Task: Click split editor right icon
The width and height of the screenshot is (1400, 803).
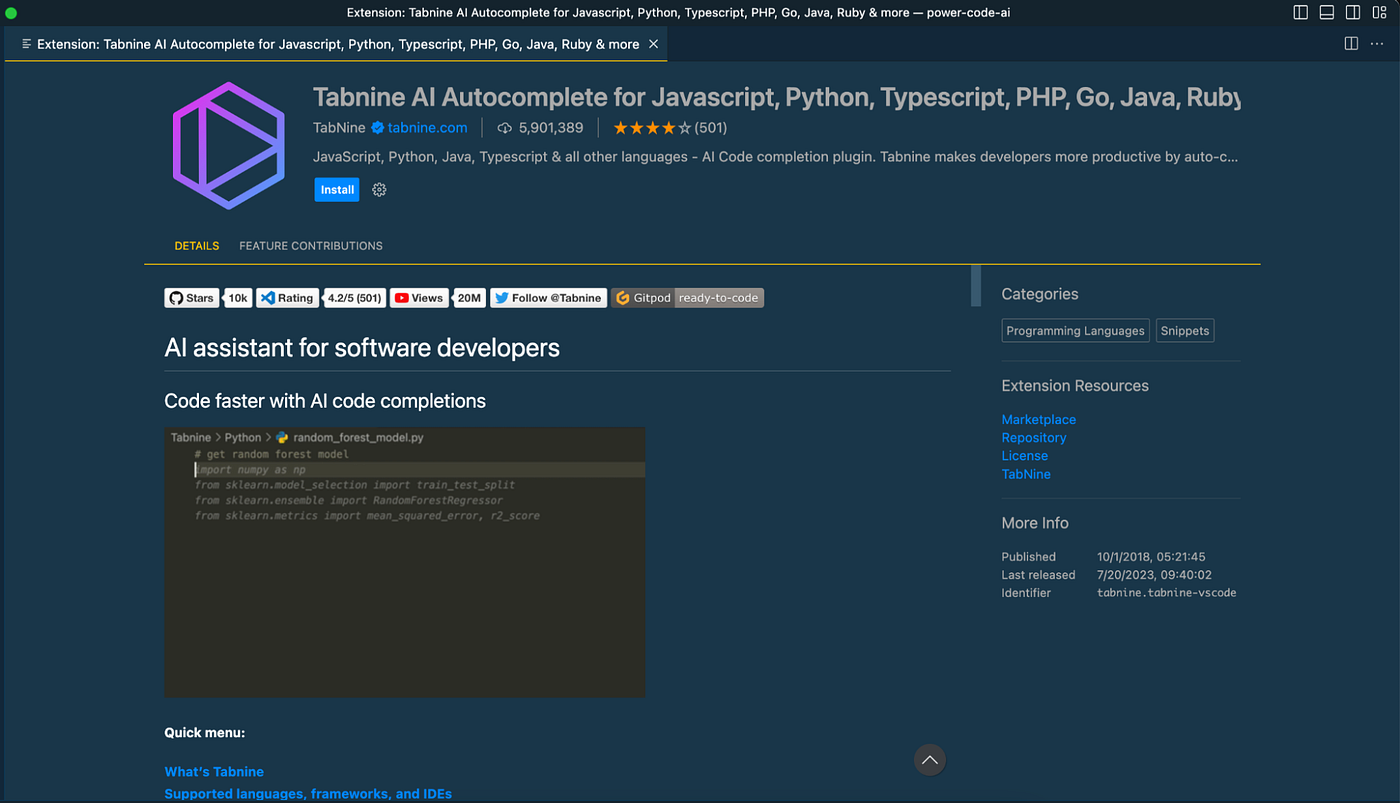Action: click(x=1351, y=44)
